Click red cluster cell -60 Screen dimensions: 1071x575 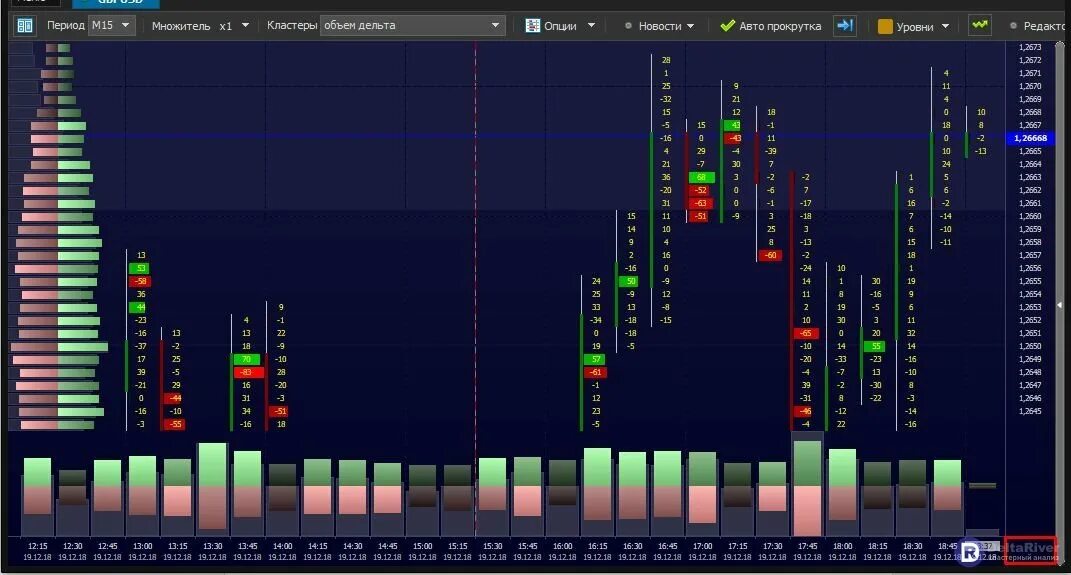(x=770, y=255)
